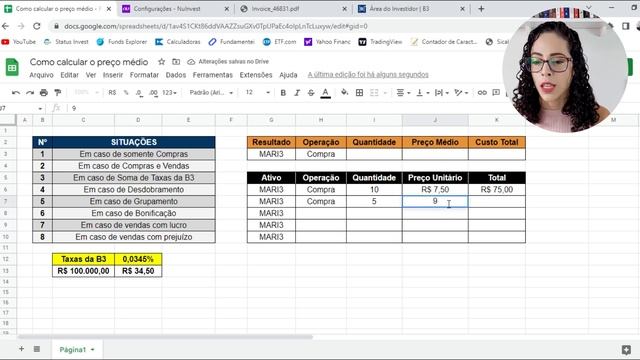Decrease decimal places
The height and width of the screenshot is (360, 640).
point(139,93)
